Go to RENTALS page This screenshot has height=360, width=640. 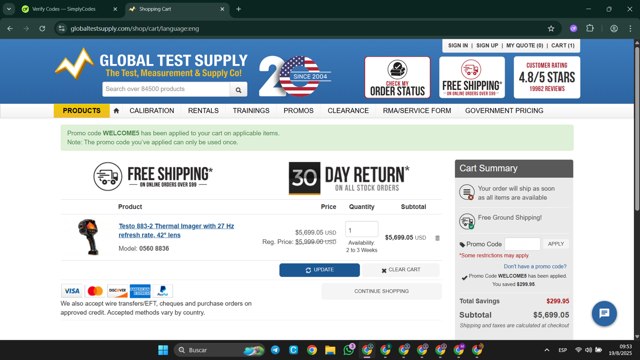click(203, 111)
